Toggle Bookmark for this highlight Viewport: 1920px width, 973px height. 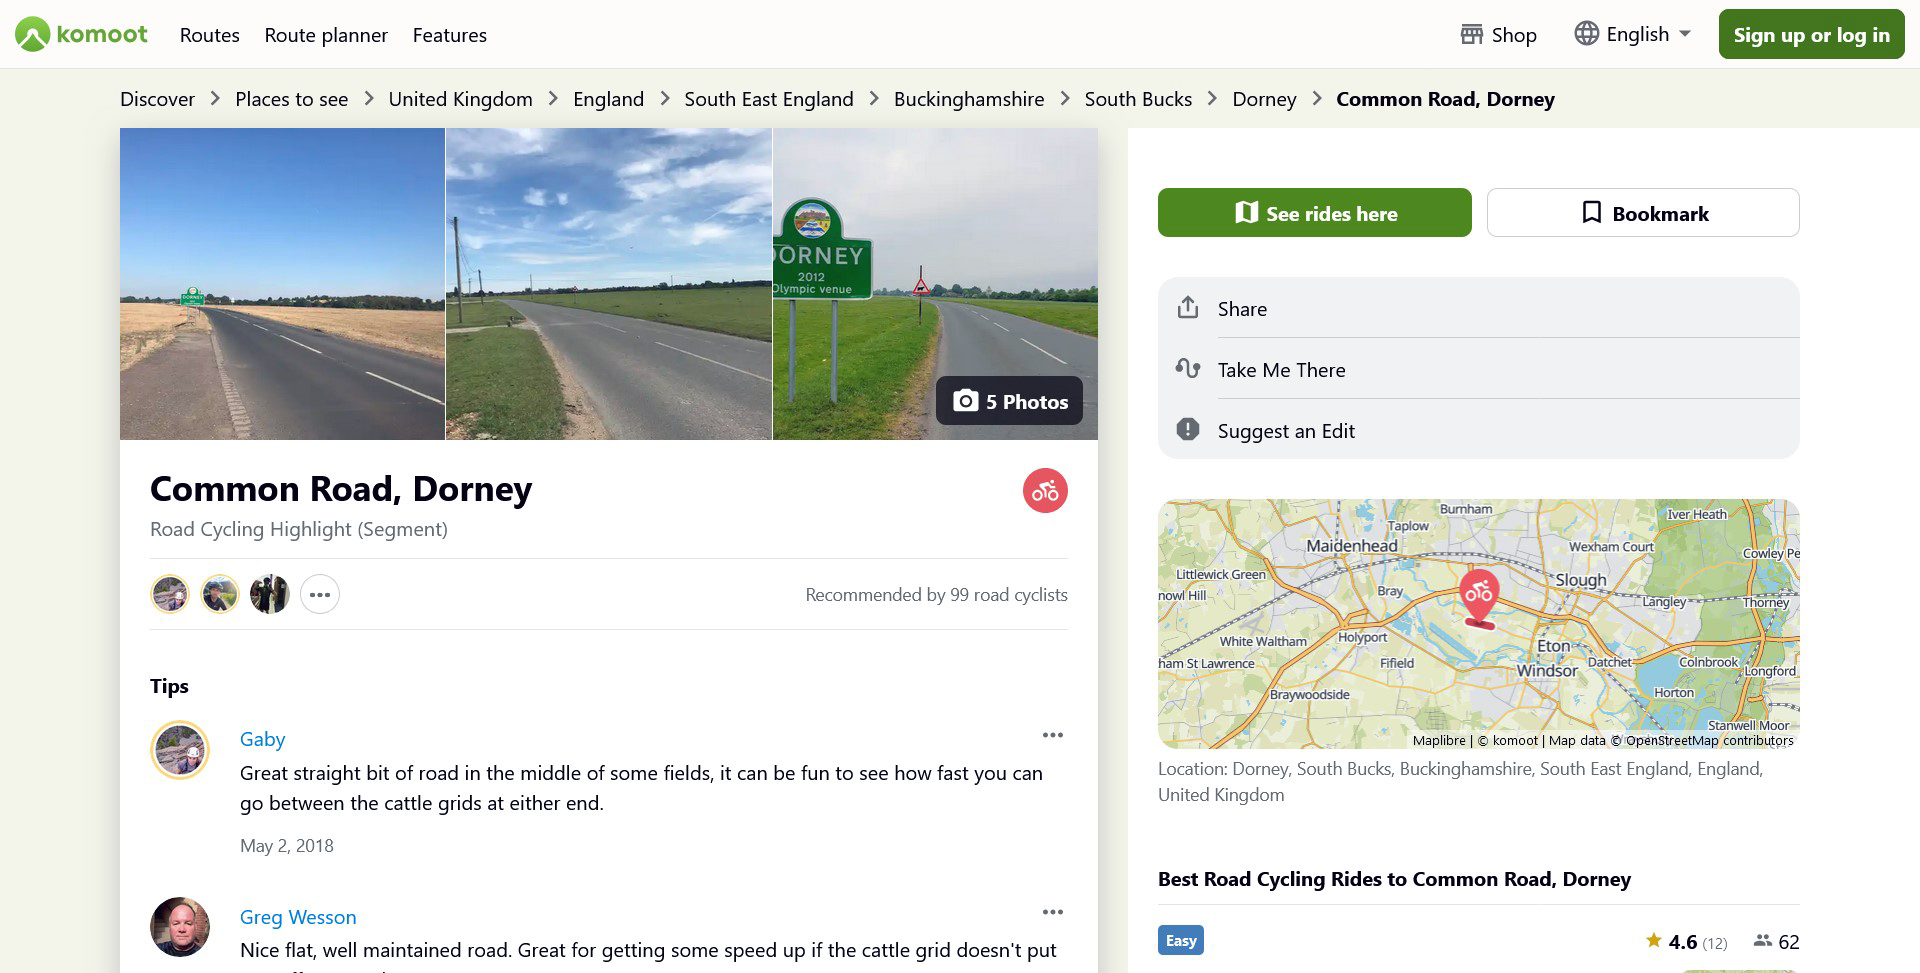coord(1643,213)
